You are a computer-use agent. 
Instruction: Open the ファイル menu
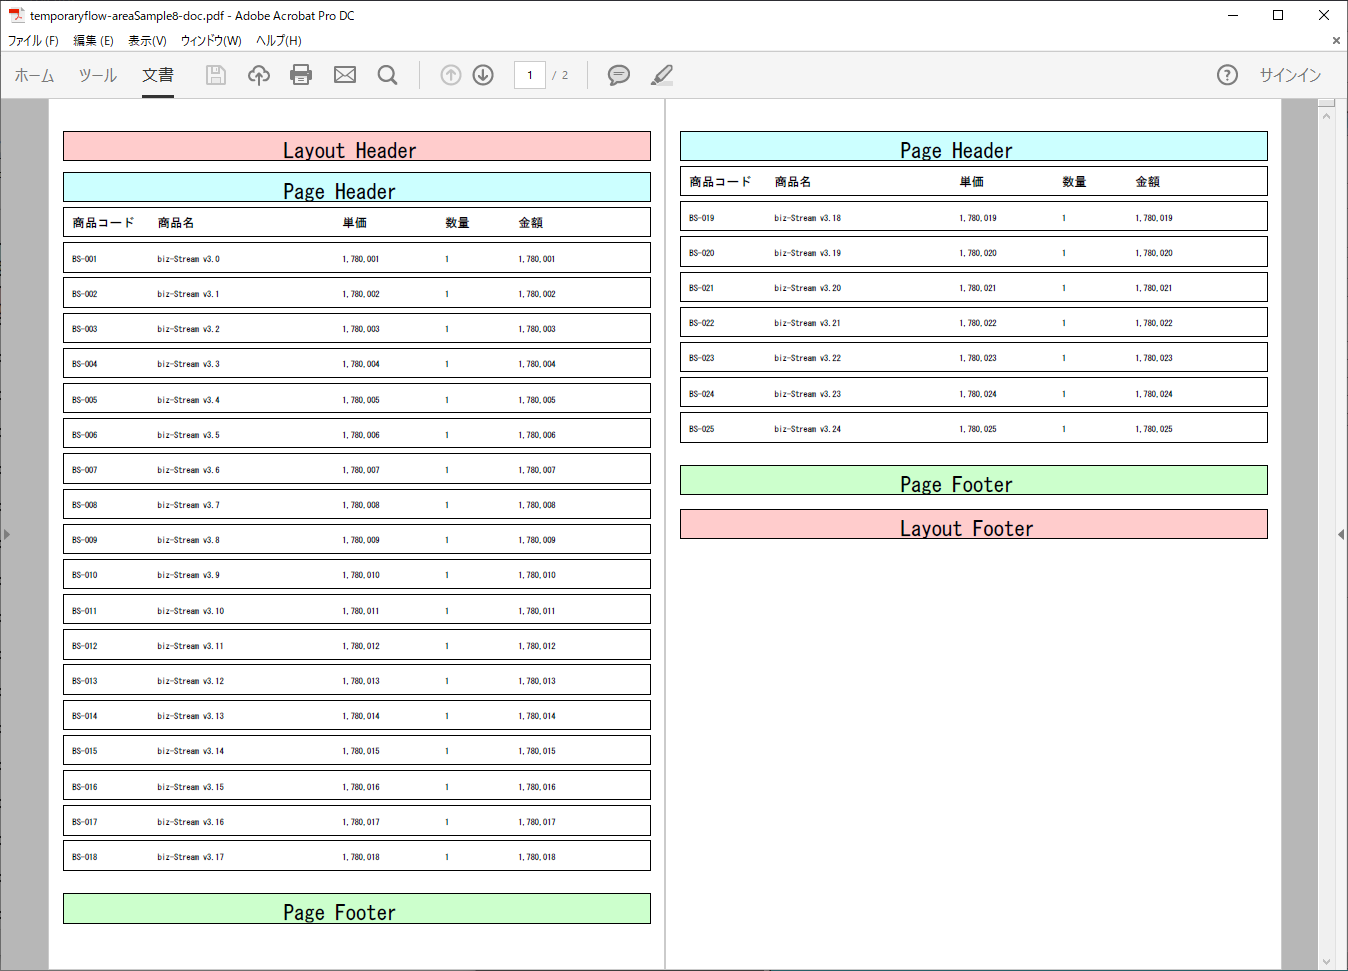click(x=33, y=41)
